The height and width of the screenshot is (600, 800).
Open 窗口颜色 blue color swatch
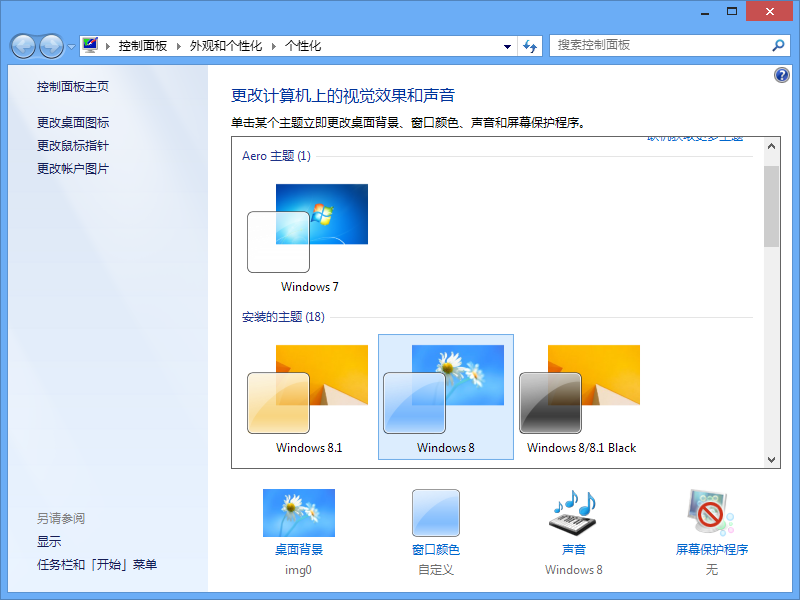[x=436, y=513]
